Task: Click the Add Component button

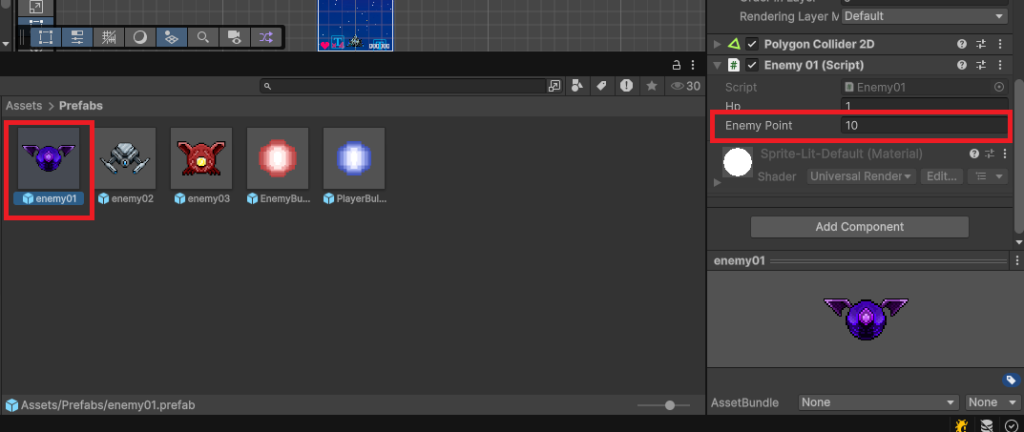Action: point(859,227)
